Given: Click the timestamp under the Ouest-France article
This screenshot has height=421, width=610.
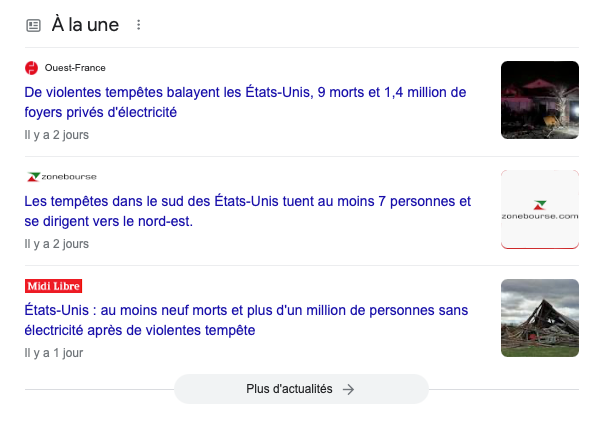Looking at the screenshot, I should tap(57, 134).
